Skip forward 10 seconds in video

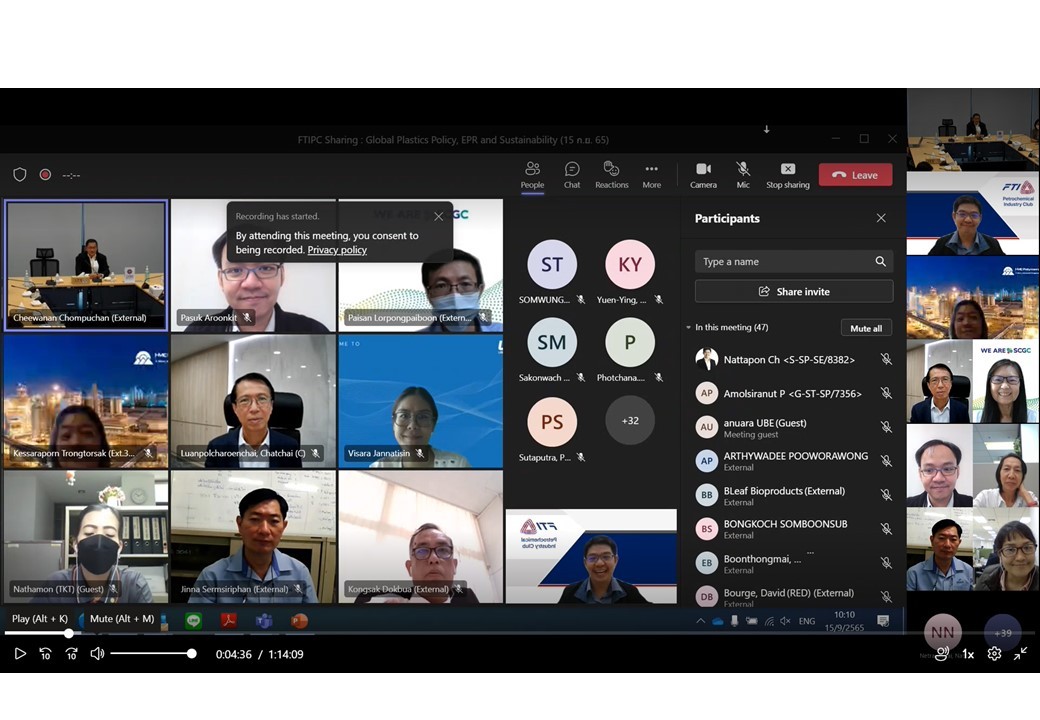(71, 654)
